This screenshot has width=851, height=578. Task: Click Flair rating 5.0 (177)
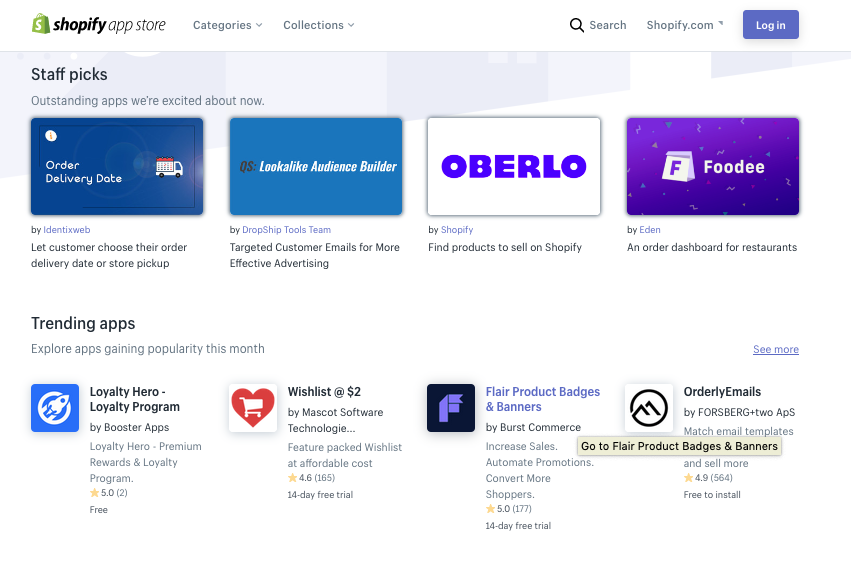point(509,509)
